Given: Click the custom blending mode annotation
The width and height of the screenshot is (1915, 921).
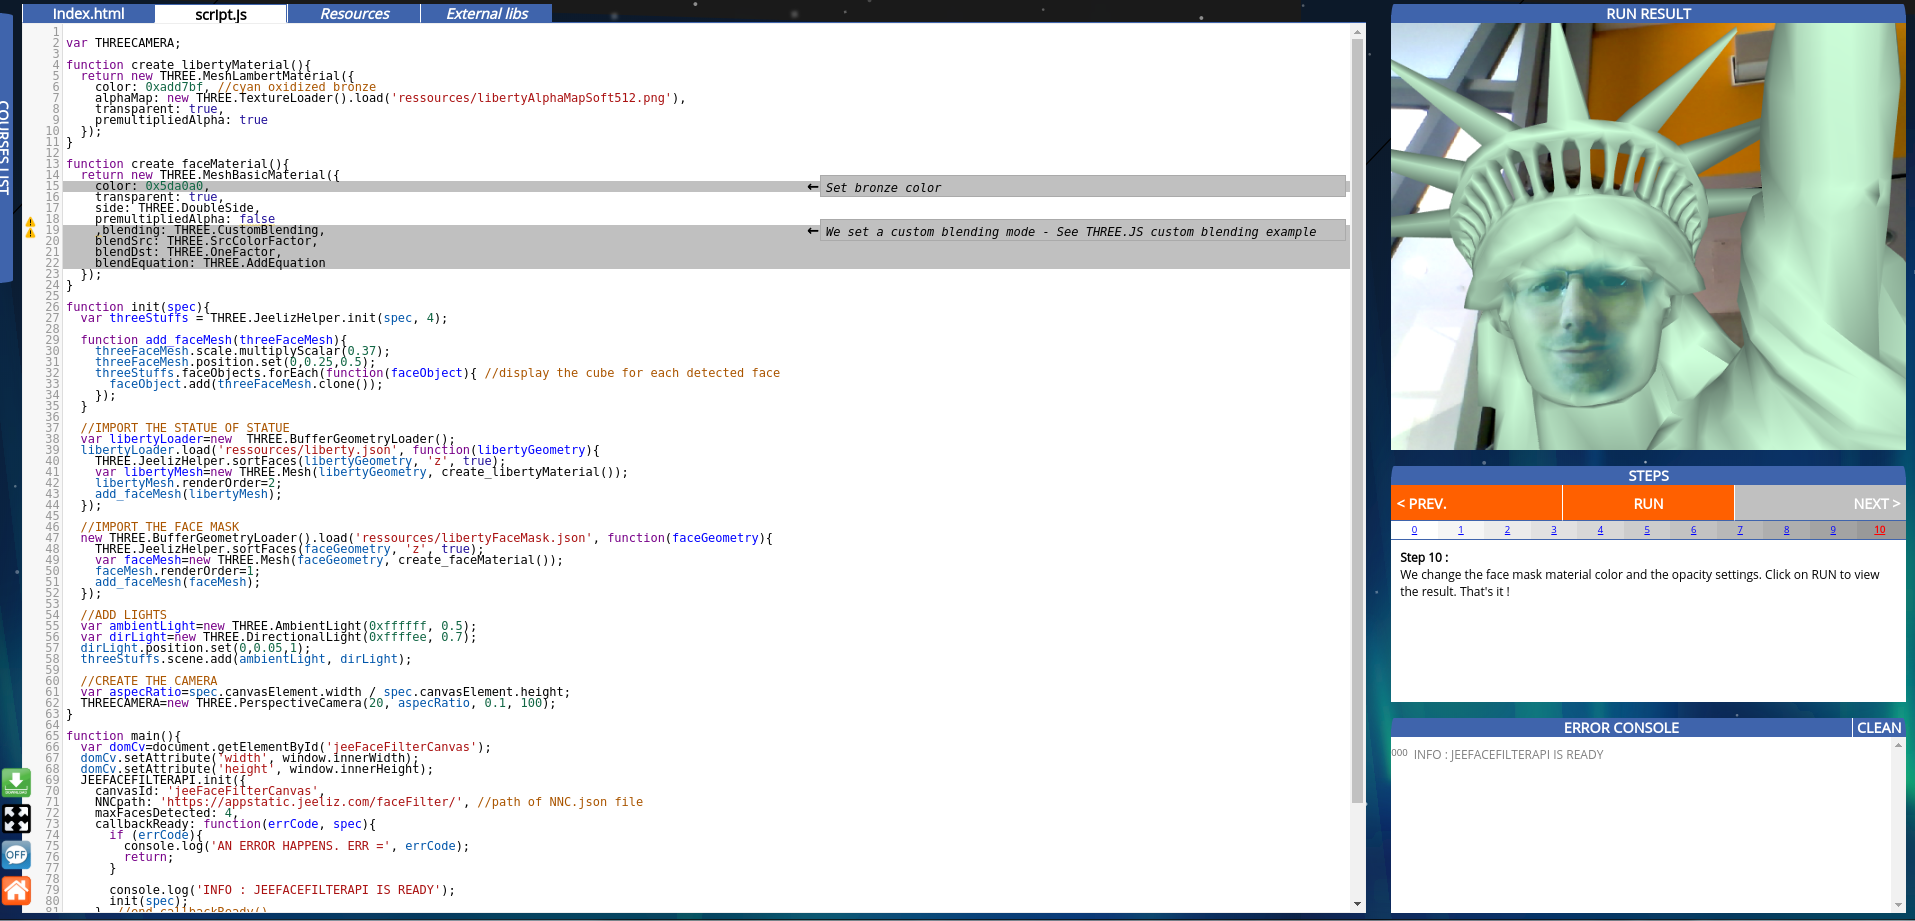Looking at the screenshot, I should pos(1083,231).
